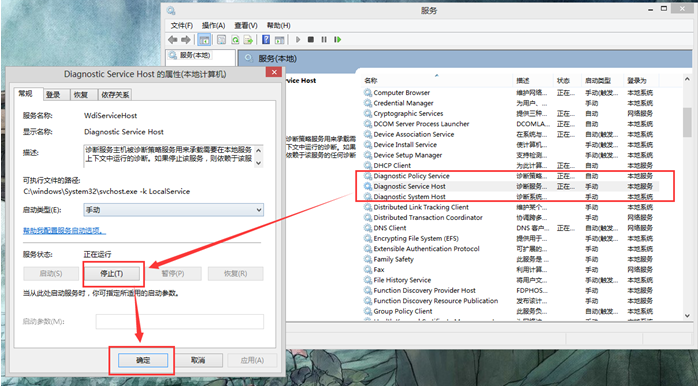Image resolution: width=698 pixels, height=386 pixels.
Task: Select Device Install Service row
Action: (511, 145)
